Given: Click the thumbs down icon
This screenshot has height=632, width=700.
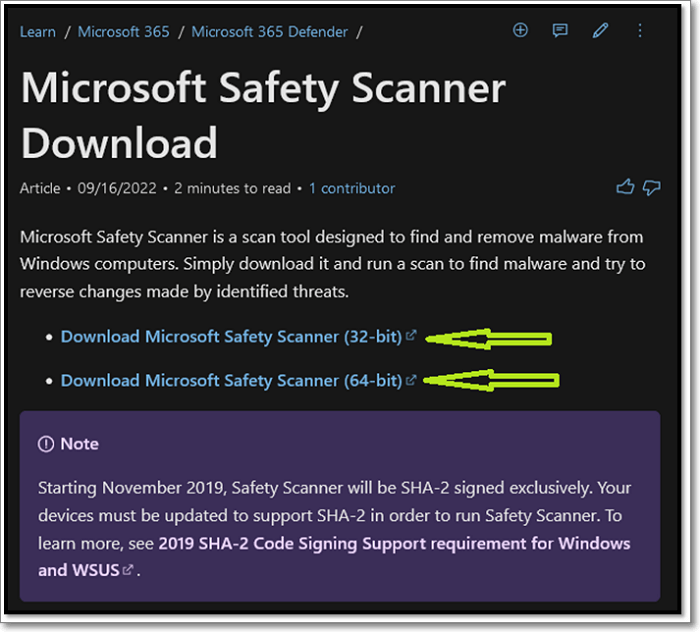Looking at the screenshot, I should 652,187.
